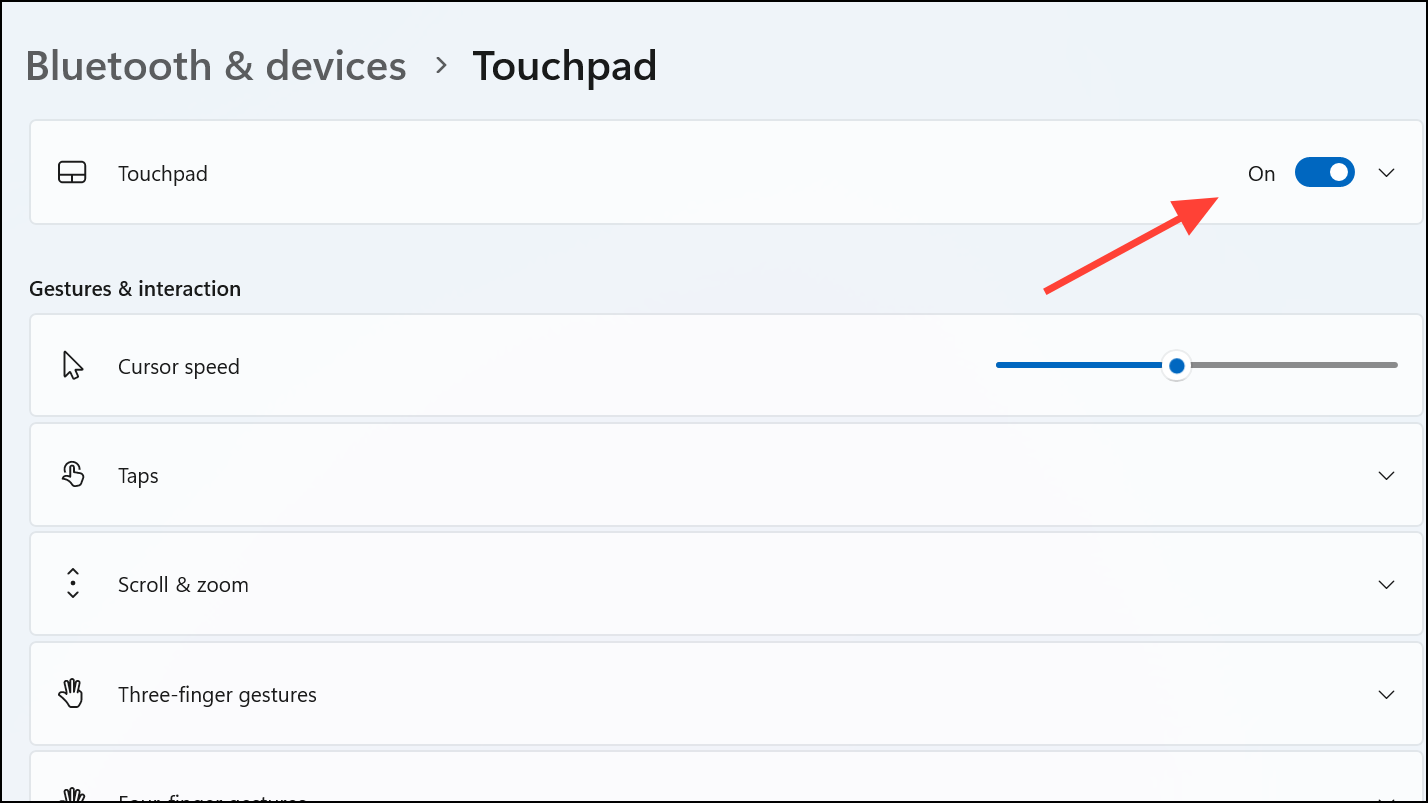Open the Taps settings row label

[x=138, y=476]
